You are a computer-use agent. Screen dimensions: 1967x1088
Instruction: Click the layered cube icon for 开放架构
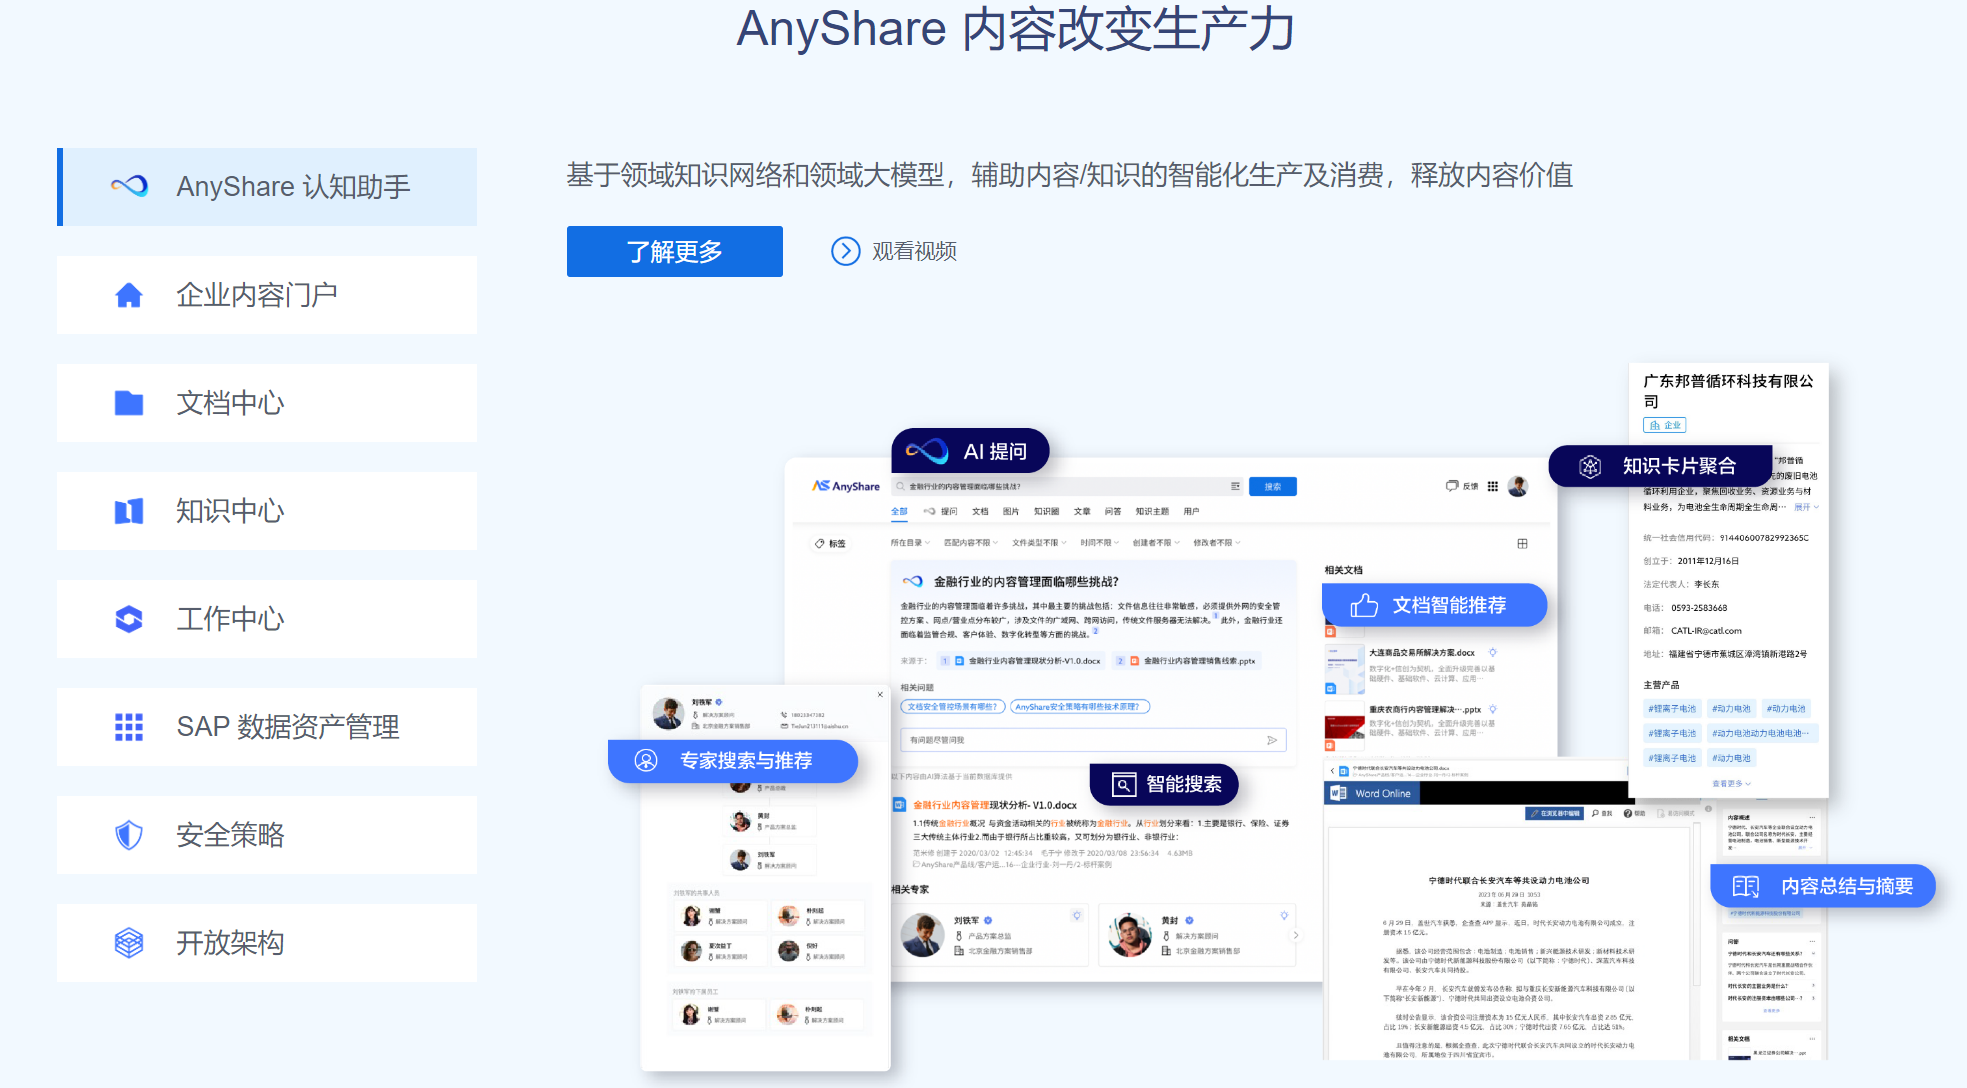point(129,943)
